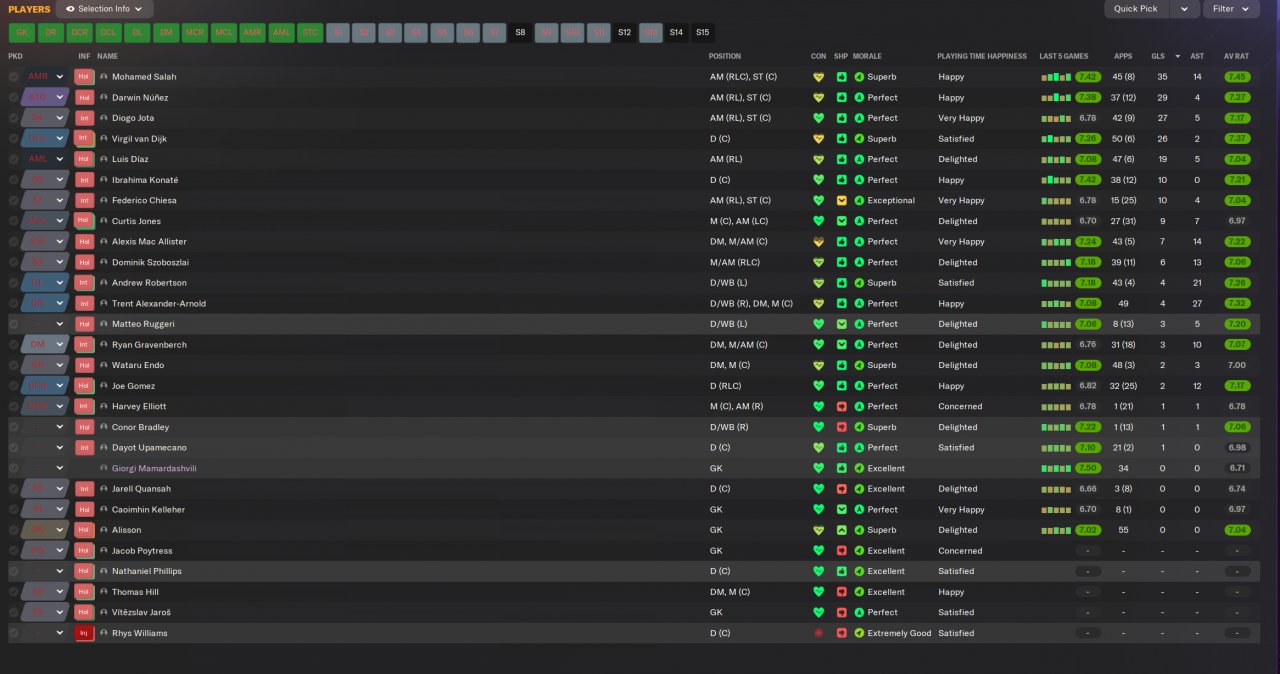Toggle the picked checkmark for Matteo Ruggeri
Image resolution: width=1280 pixels, height=674 pixels.
[14, 324]
